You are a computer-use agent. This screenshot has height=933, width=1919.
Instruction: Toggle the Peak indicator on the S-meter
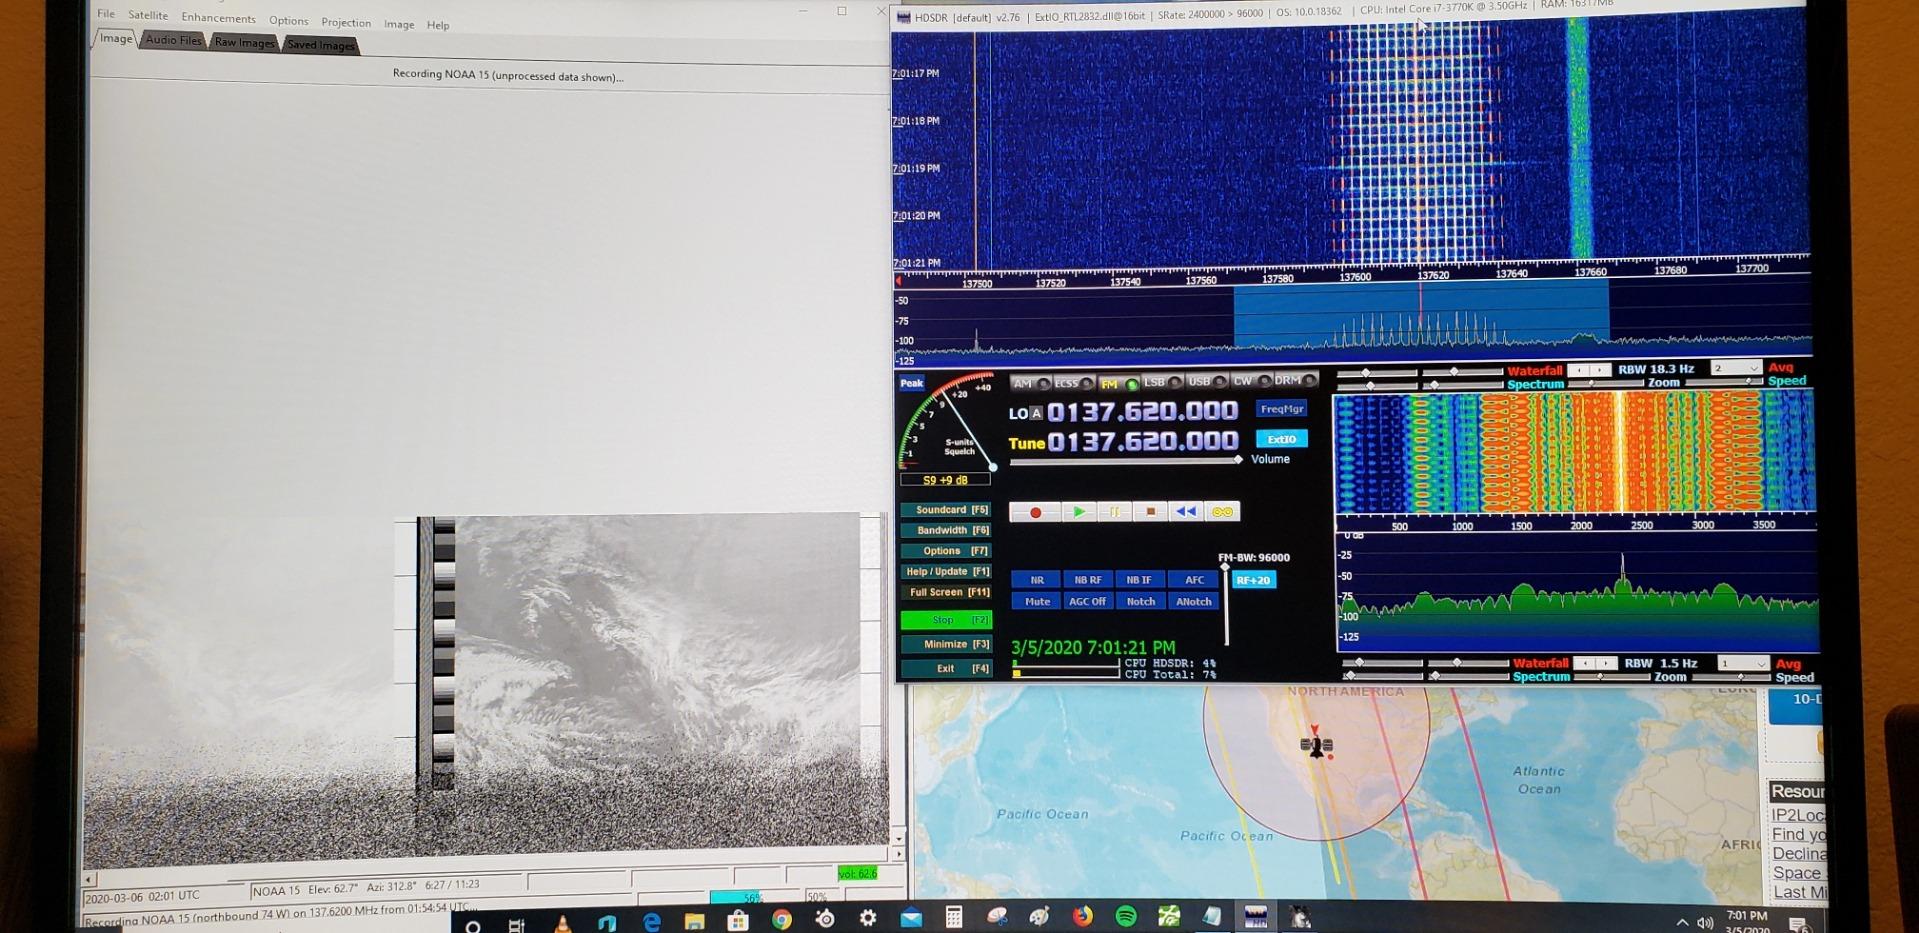(x=911, y=383)
